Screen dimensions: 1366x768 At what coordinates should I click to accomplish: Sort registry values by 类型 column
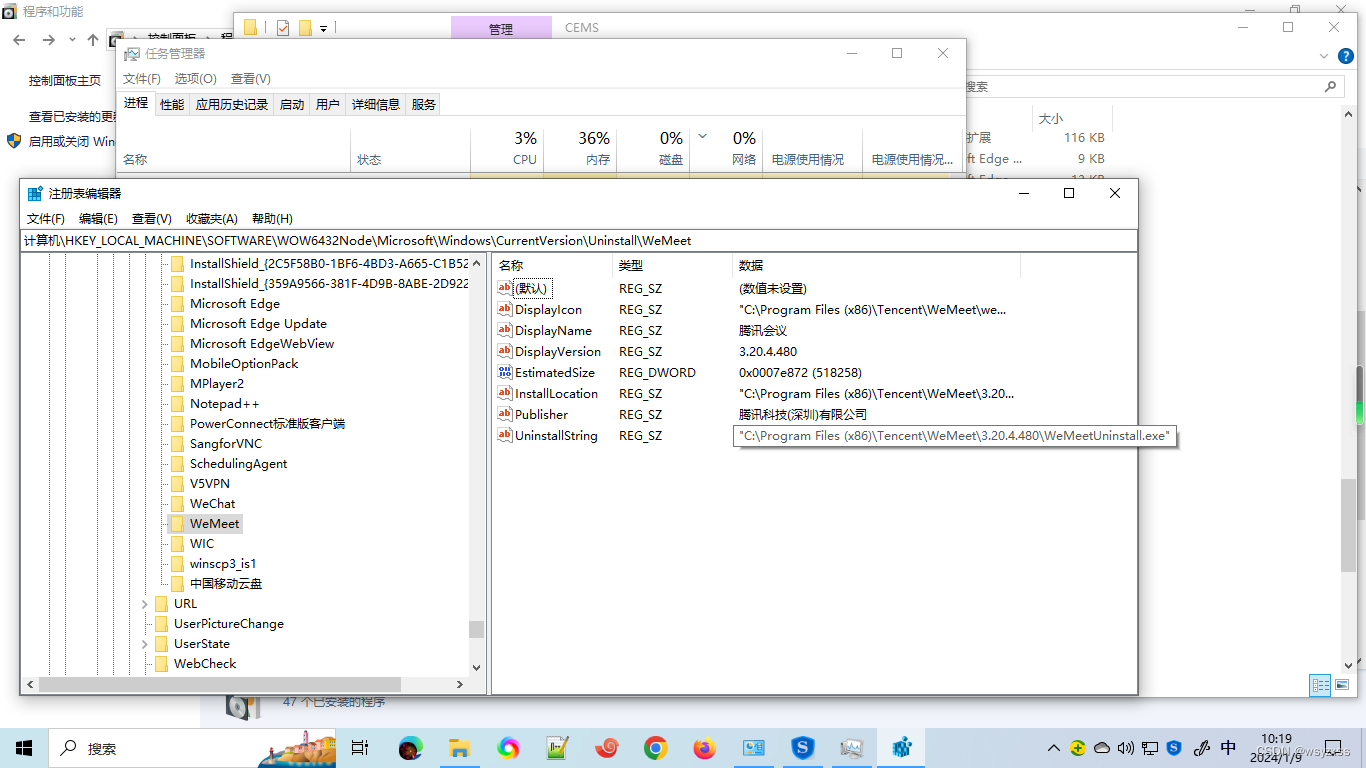click(x=672, y=265)
